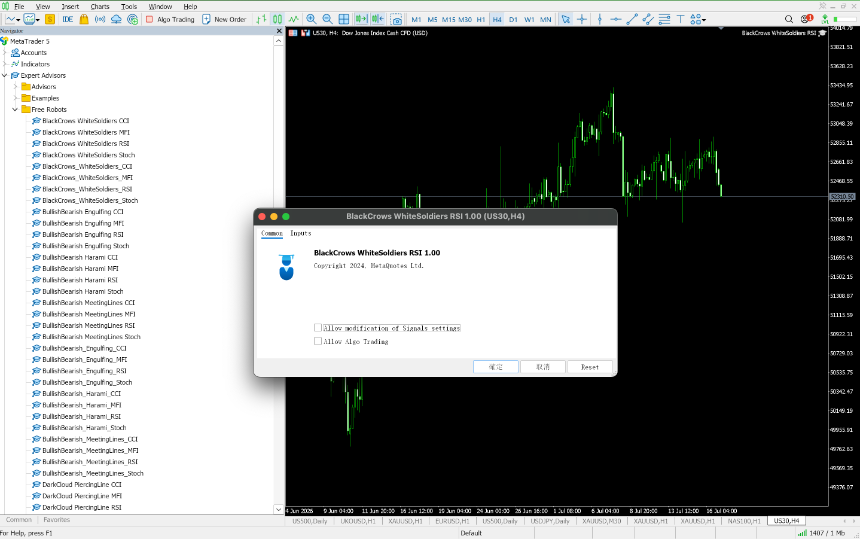Switch to the Inputs tab
The width and height of the screenshot is (860, 539).
tap(301, 234)
